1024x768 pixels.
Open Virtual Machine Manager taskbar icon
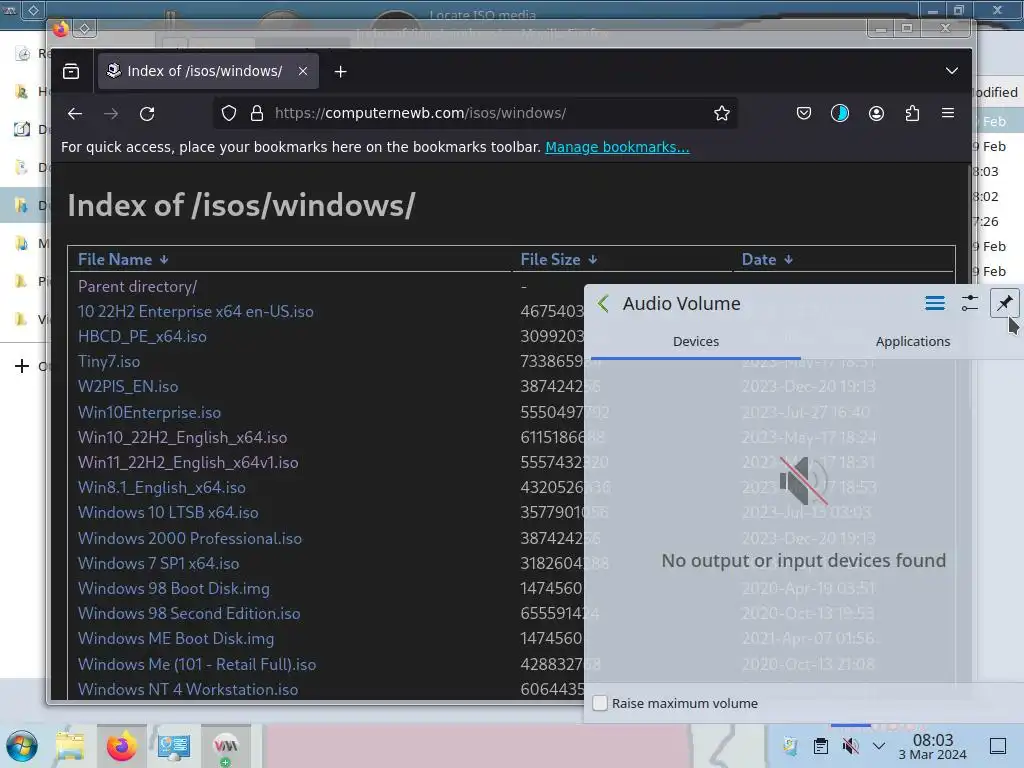[x=225, y=746]
